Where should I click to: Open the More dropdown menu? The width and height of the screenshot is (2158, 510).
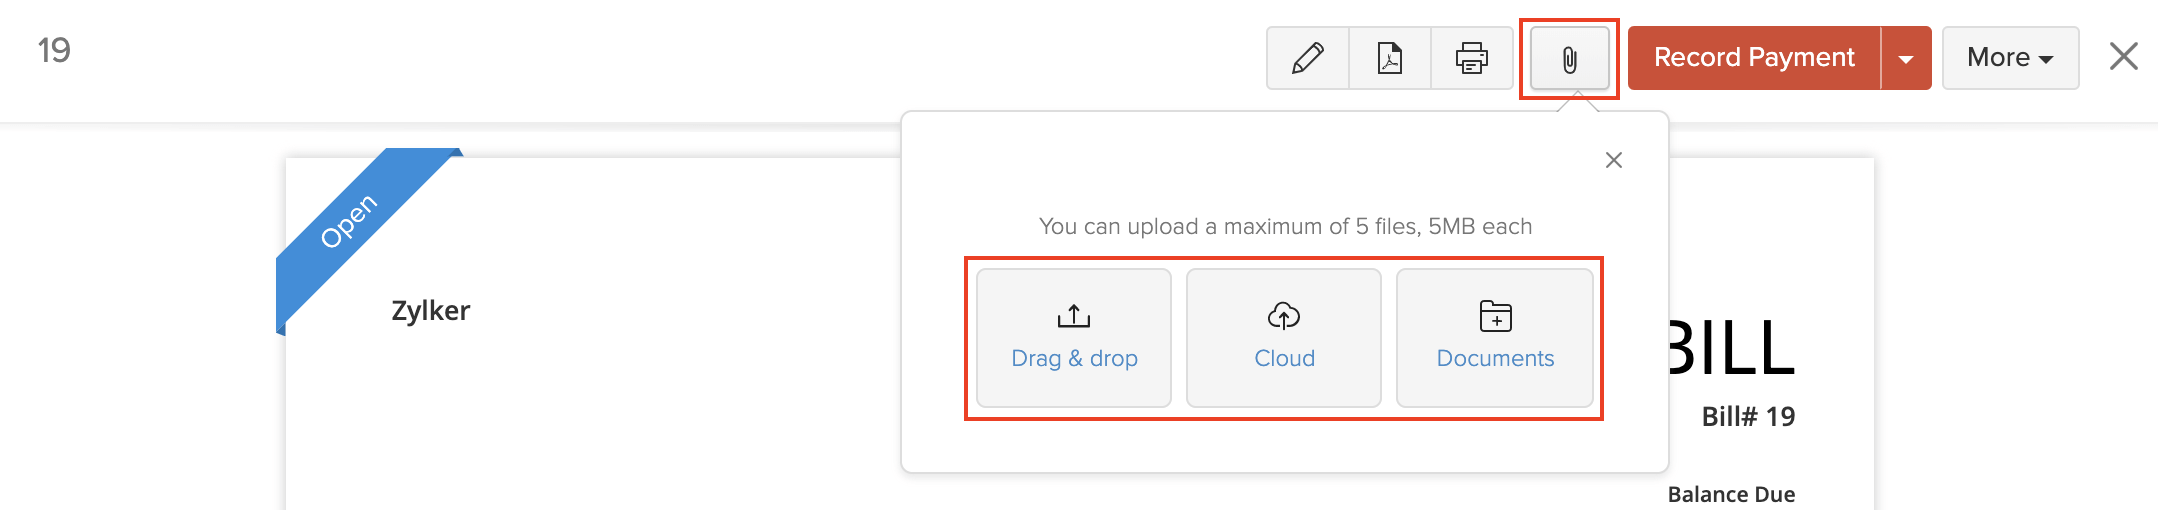point(2010,58)
